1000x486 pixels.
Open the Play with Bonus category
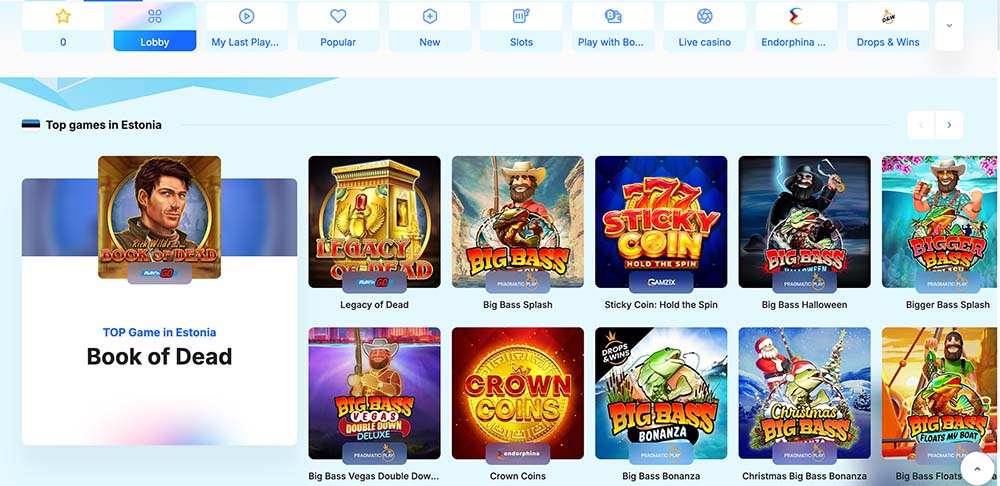tap(613, 27)
